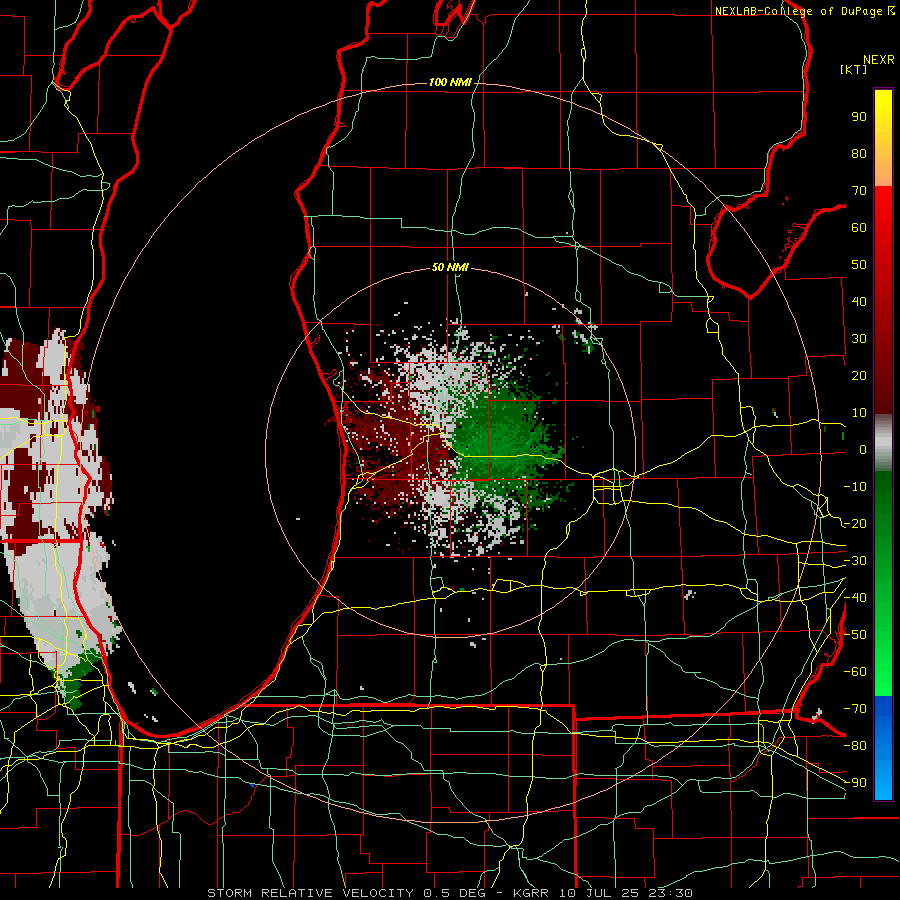Click the positive 70 scale value

click(859, 191)
